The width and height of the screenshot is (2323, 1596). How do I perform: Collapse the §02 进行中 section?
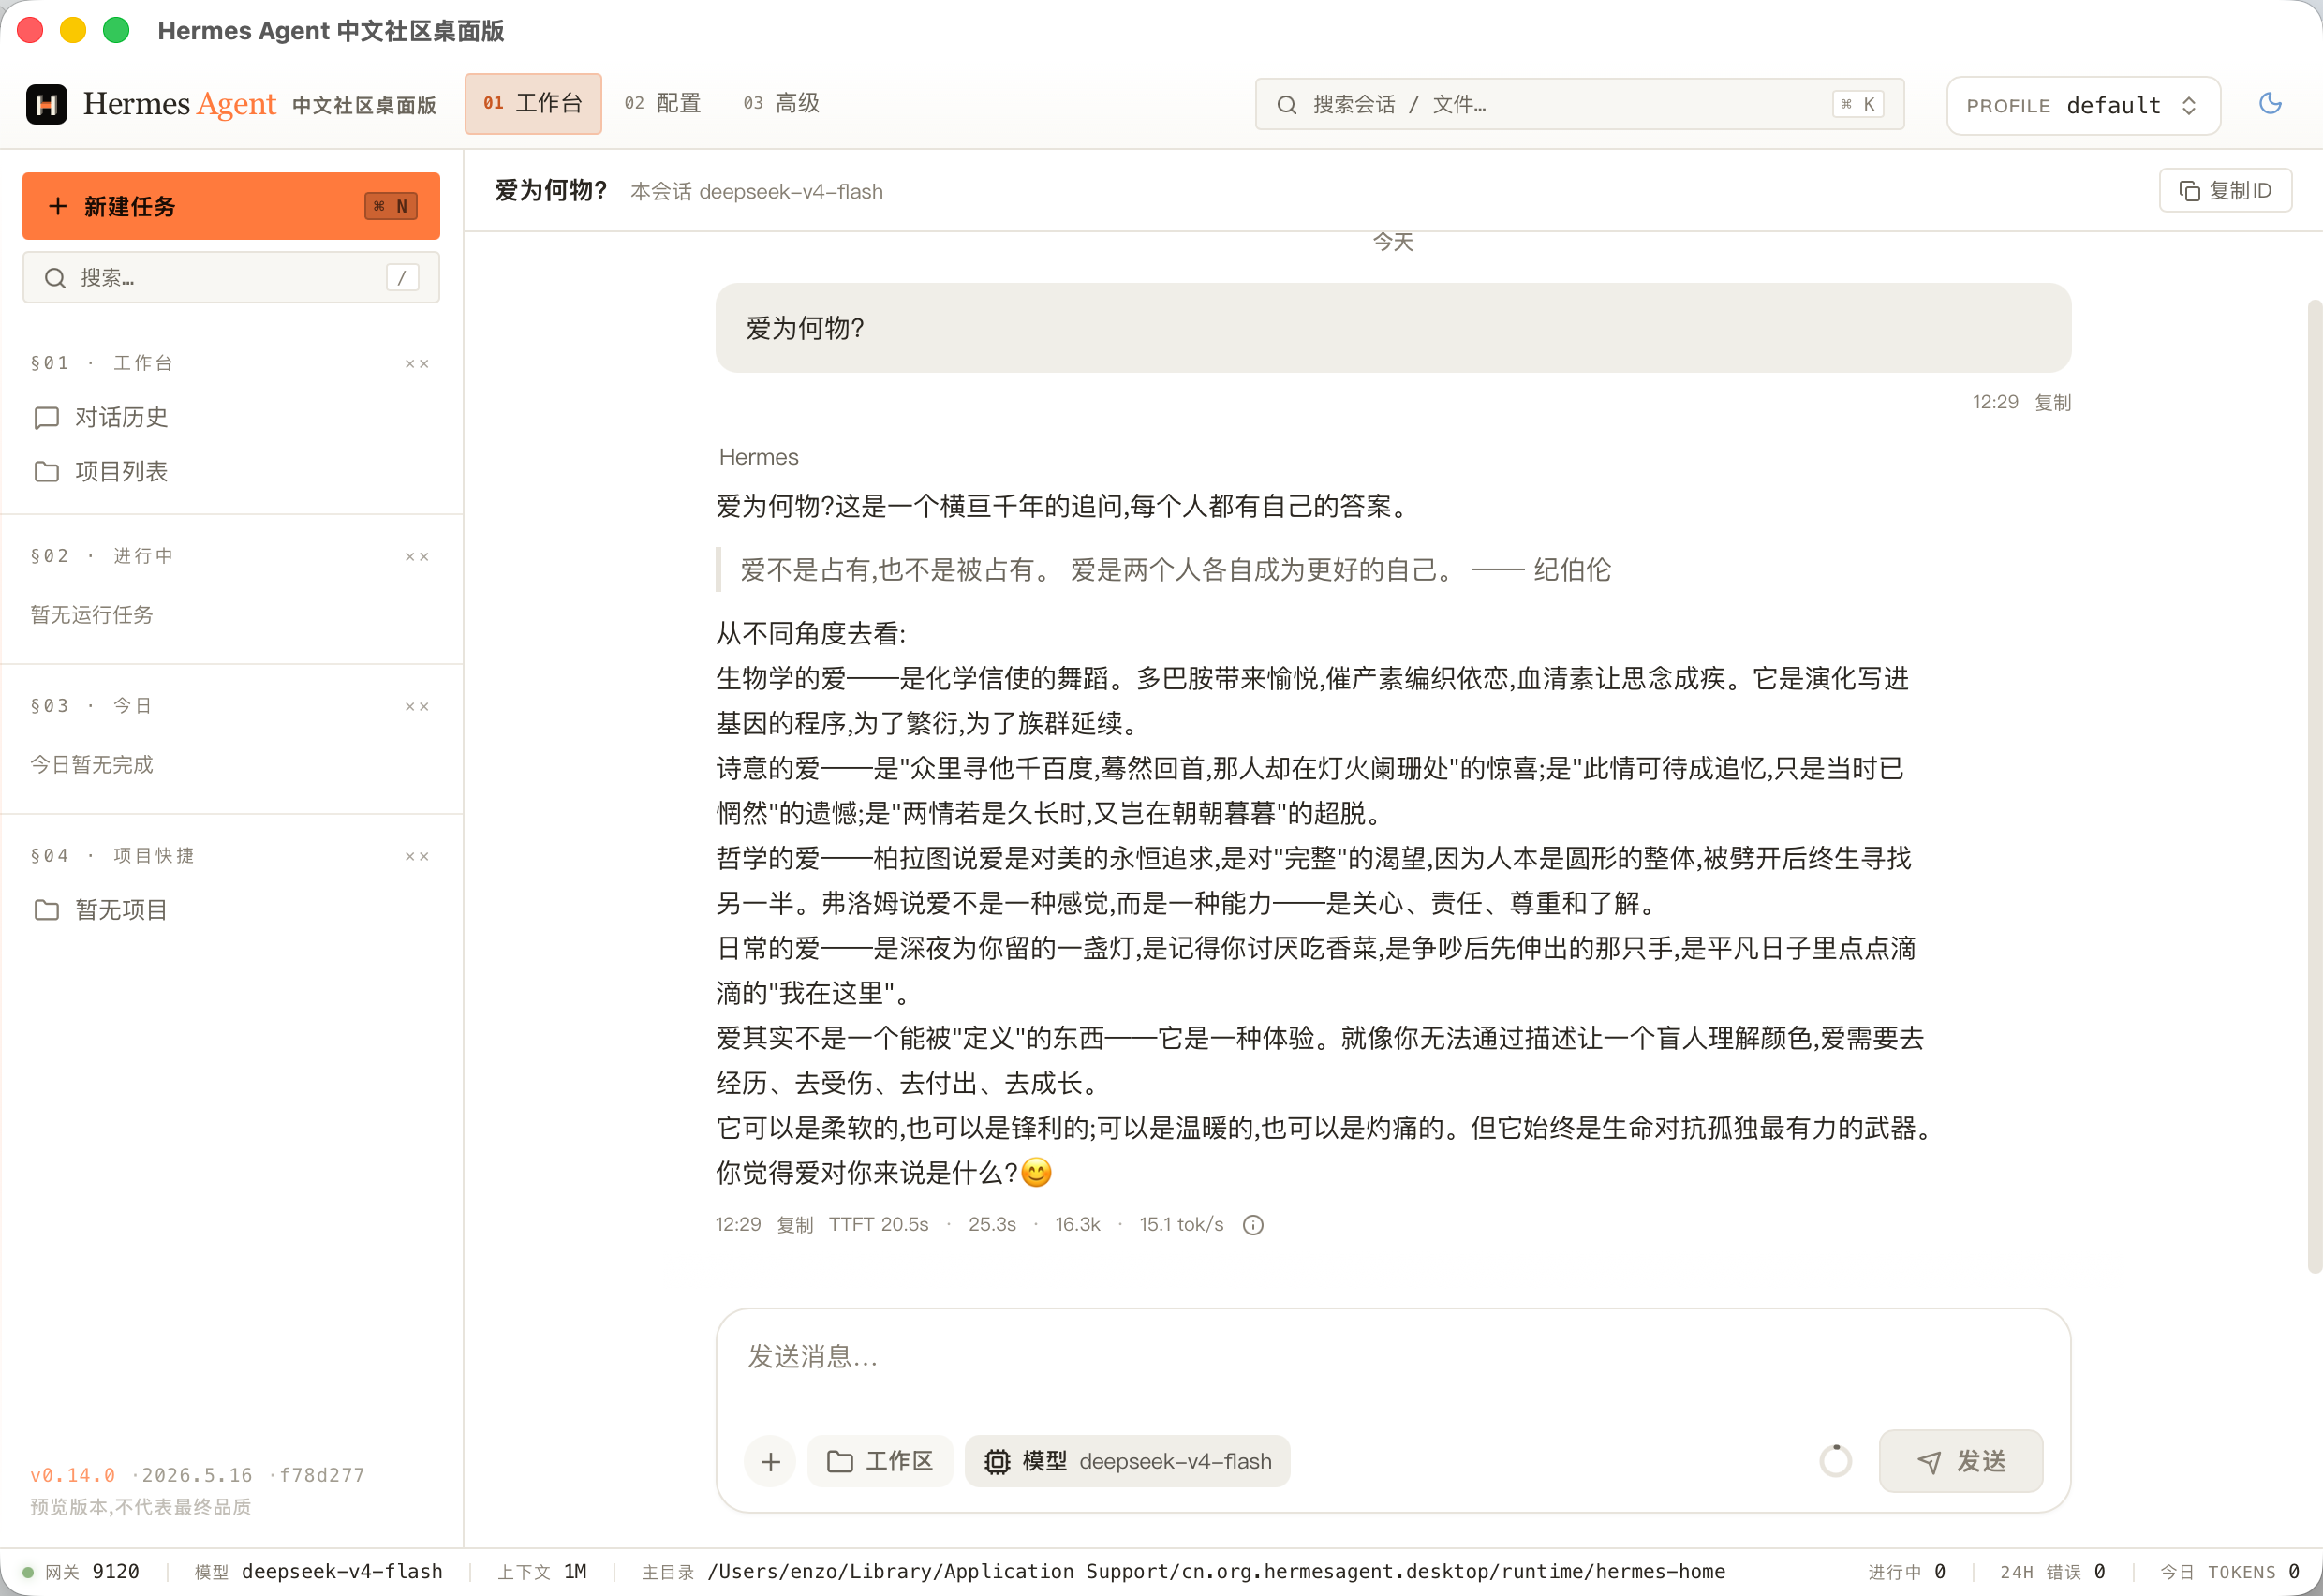point(417,557)
